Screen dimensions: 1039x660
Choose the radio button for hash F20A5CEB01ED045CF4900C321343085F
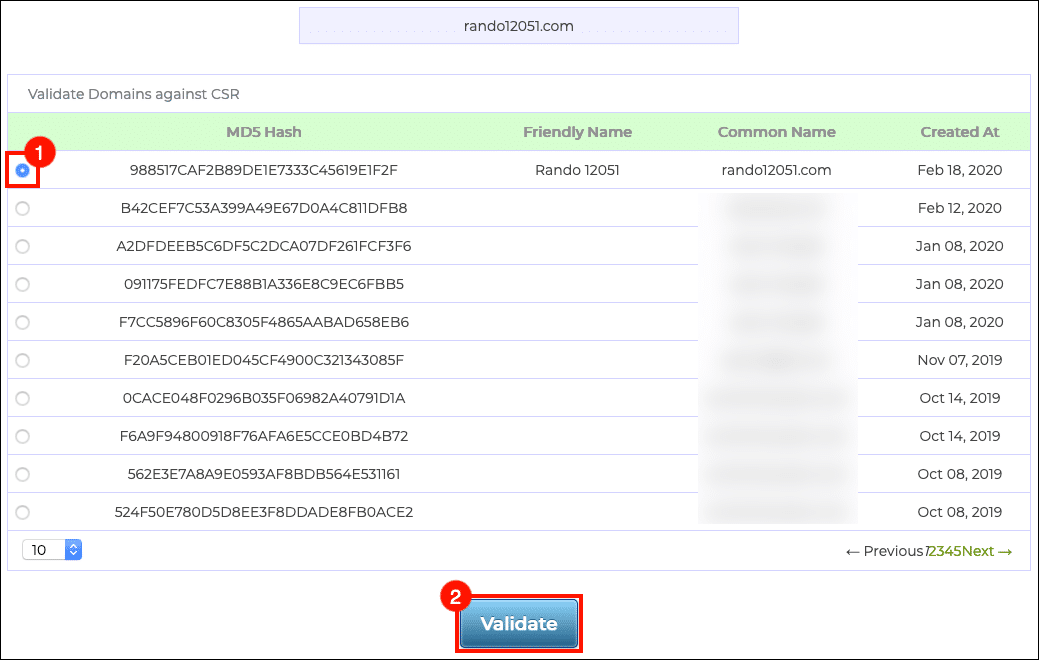point(22,360)
